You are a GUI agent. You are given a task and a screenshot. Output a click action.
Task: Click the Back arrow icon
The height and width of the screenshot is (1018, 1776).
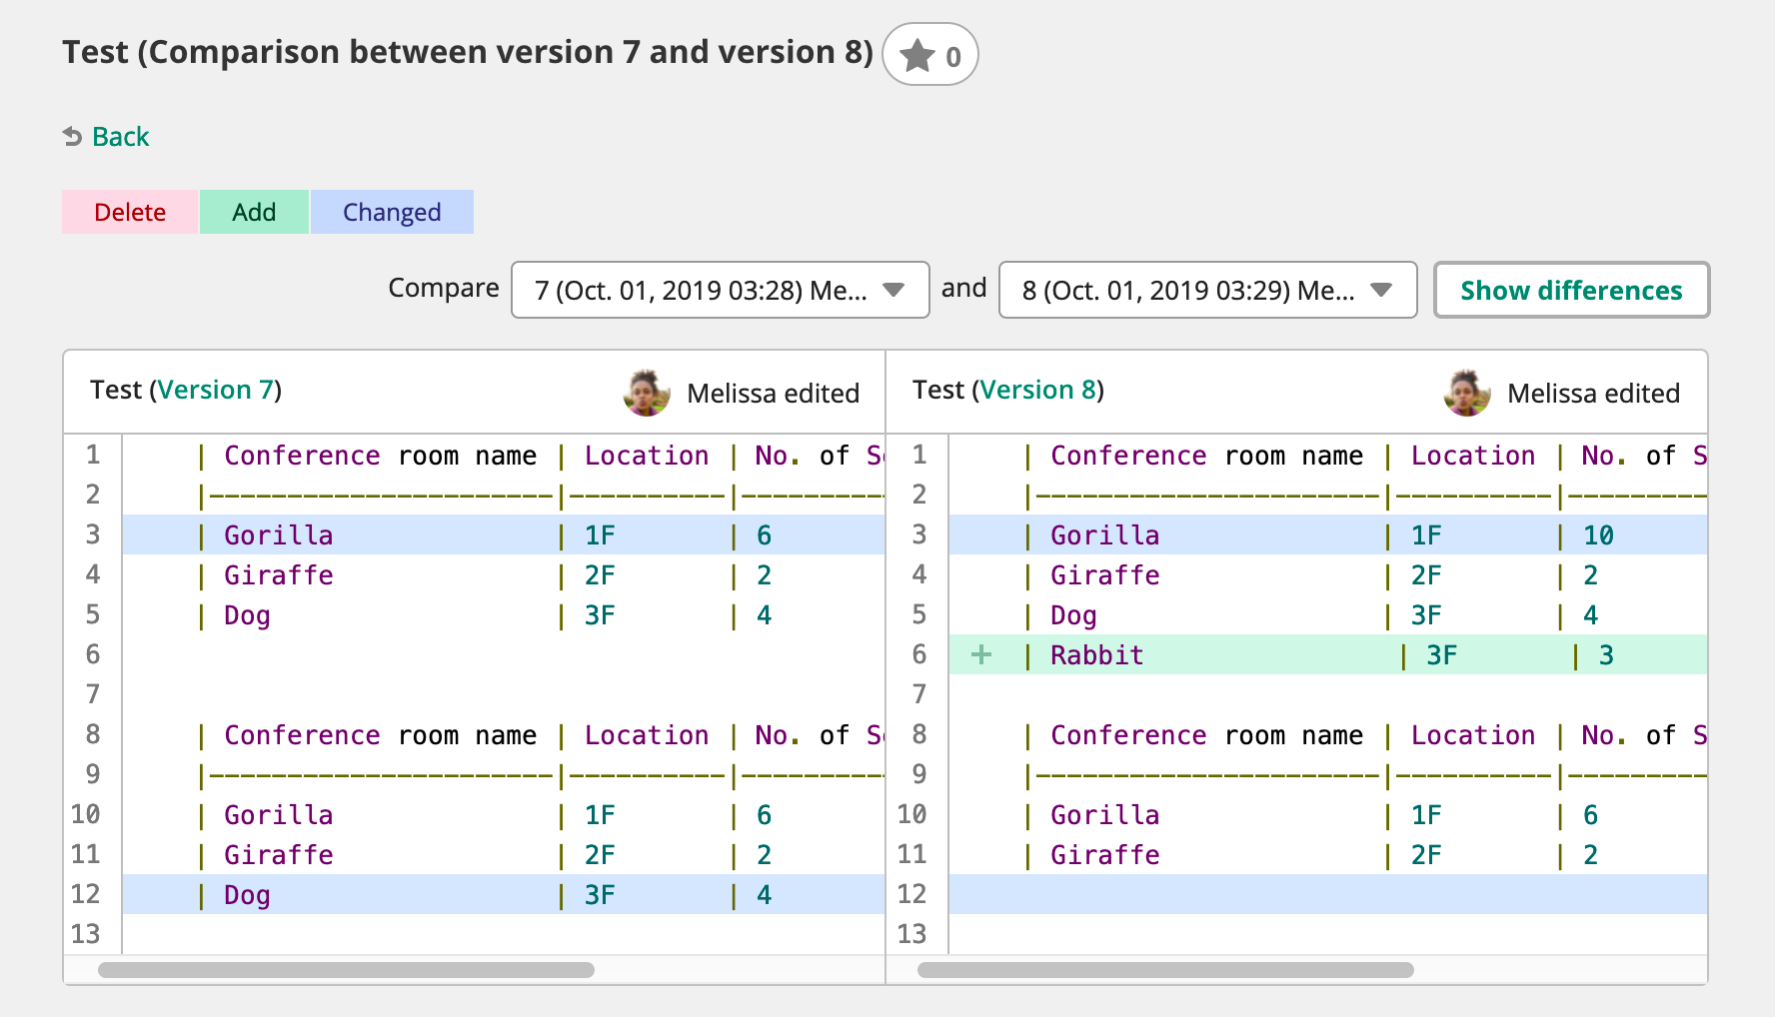pyautogui.click(x=73, y=136)
